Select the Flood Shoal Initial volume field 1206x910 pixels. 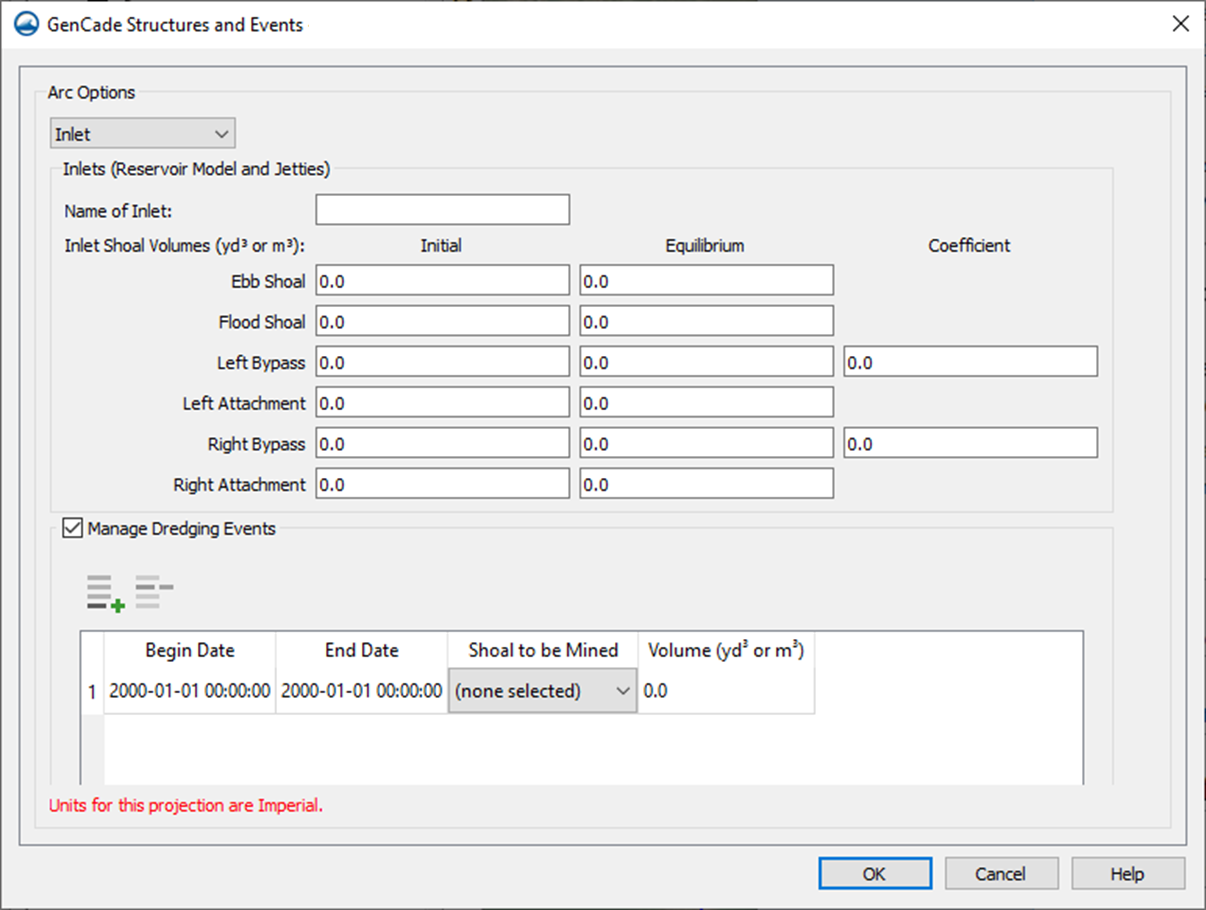443,322
